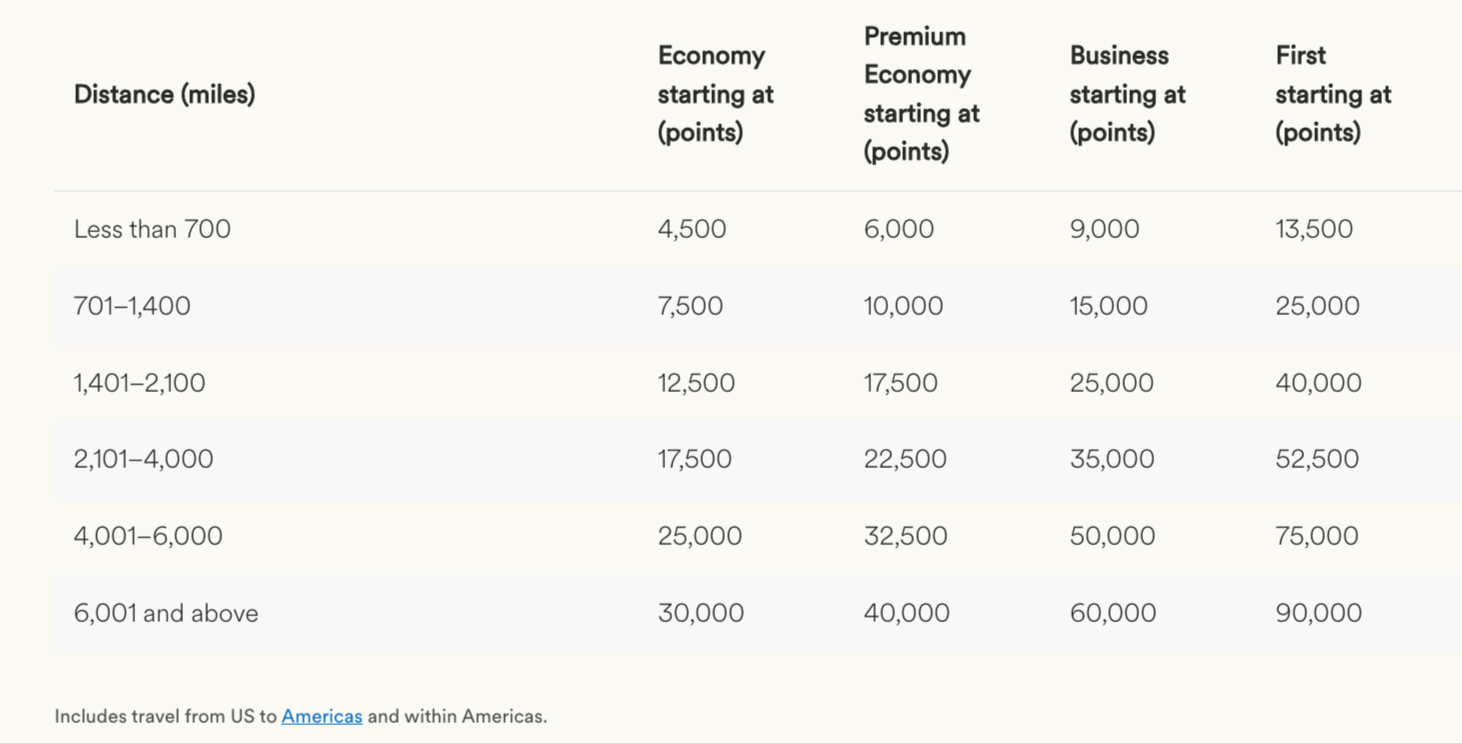Image resolution: width=1462 pixels, height=744 pixels.
Task: Select the 4,001–6,000 distance row label
Action: (x=148, y=536)
